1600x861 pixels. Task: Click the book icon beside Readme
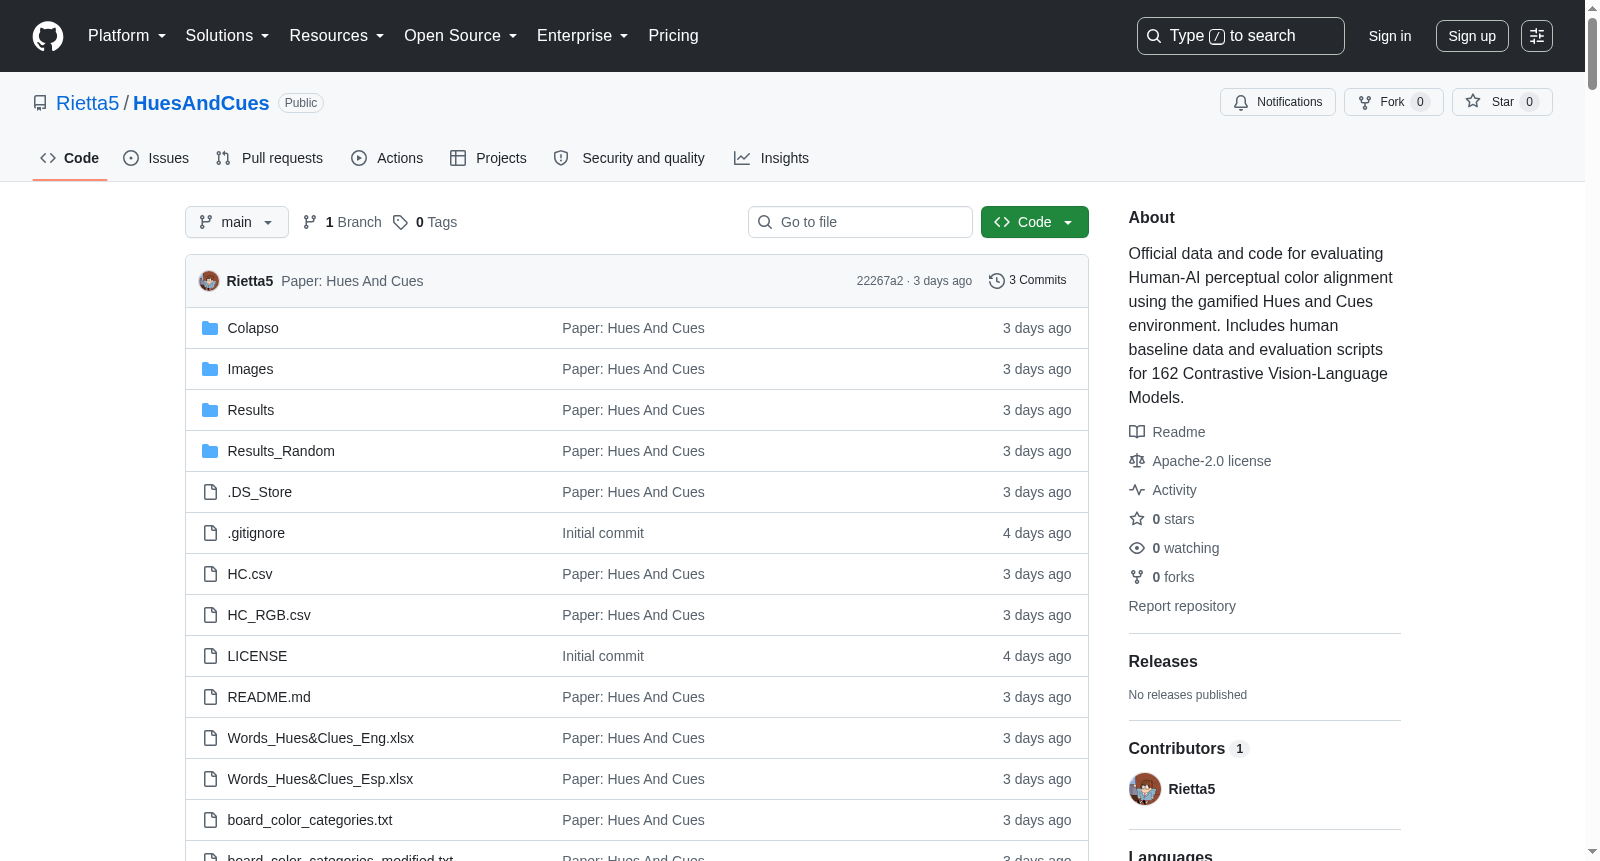coord(1137,432)
